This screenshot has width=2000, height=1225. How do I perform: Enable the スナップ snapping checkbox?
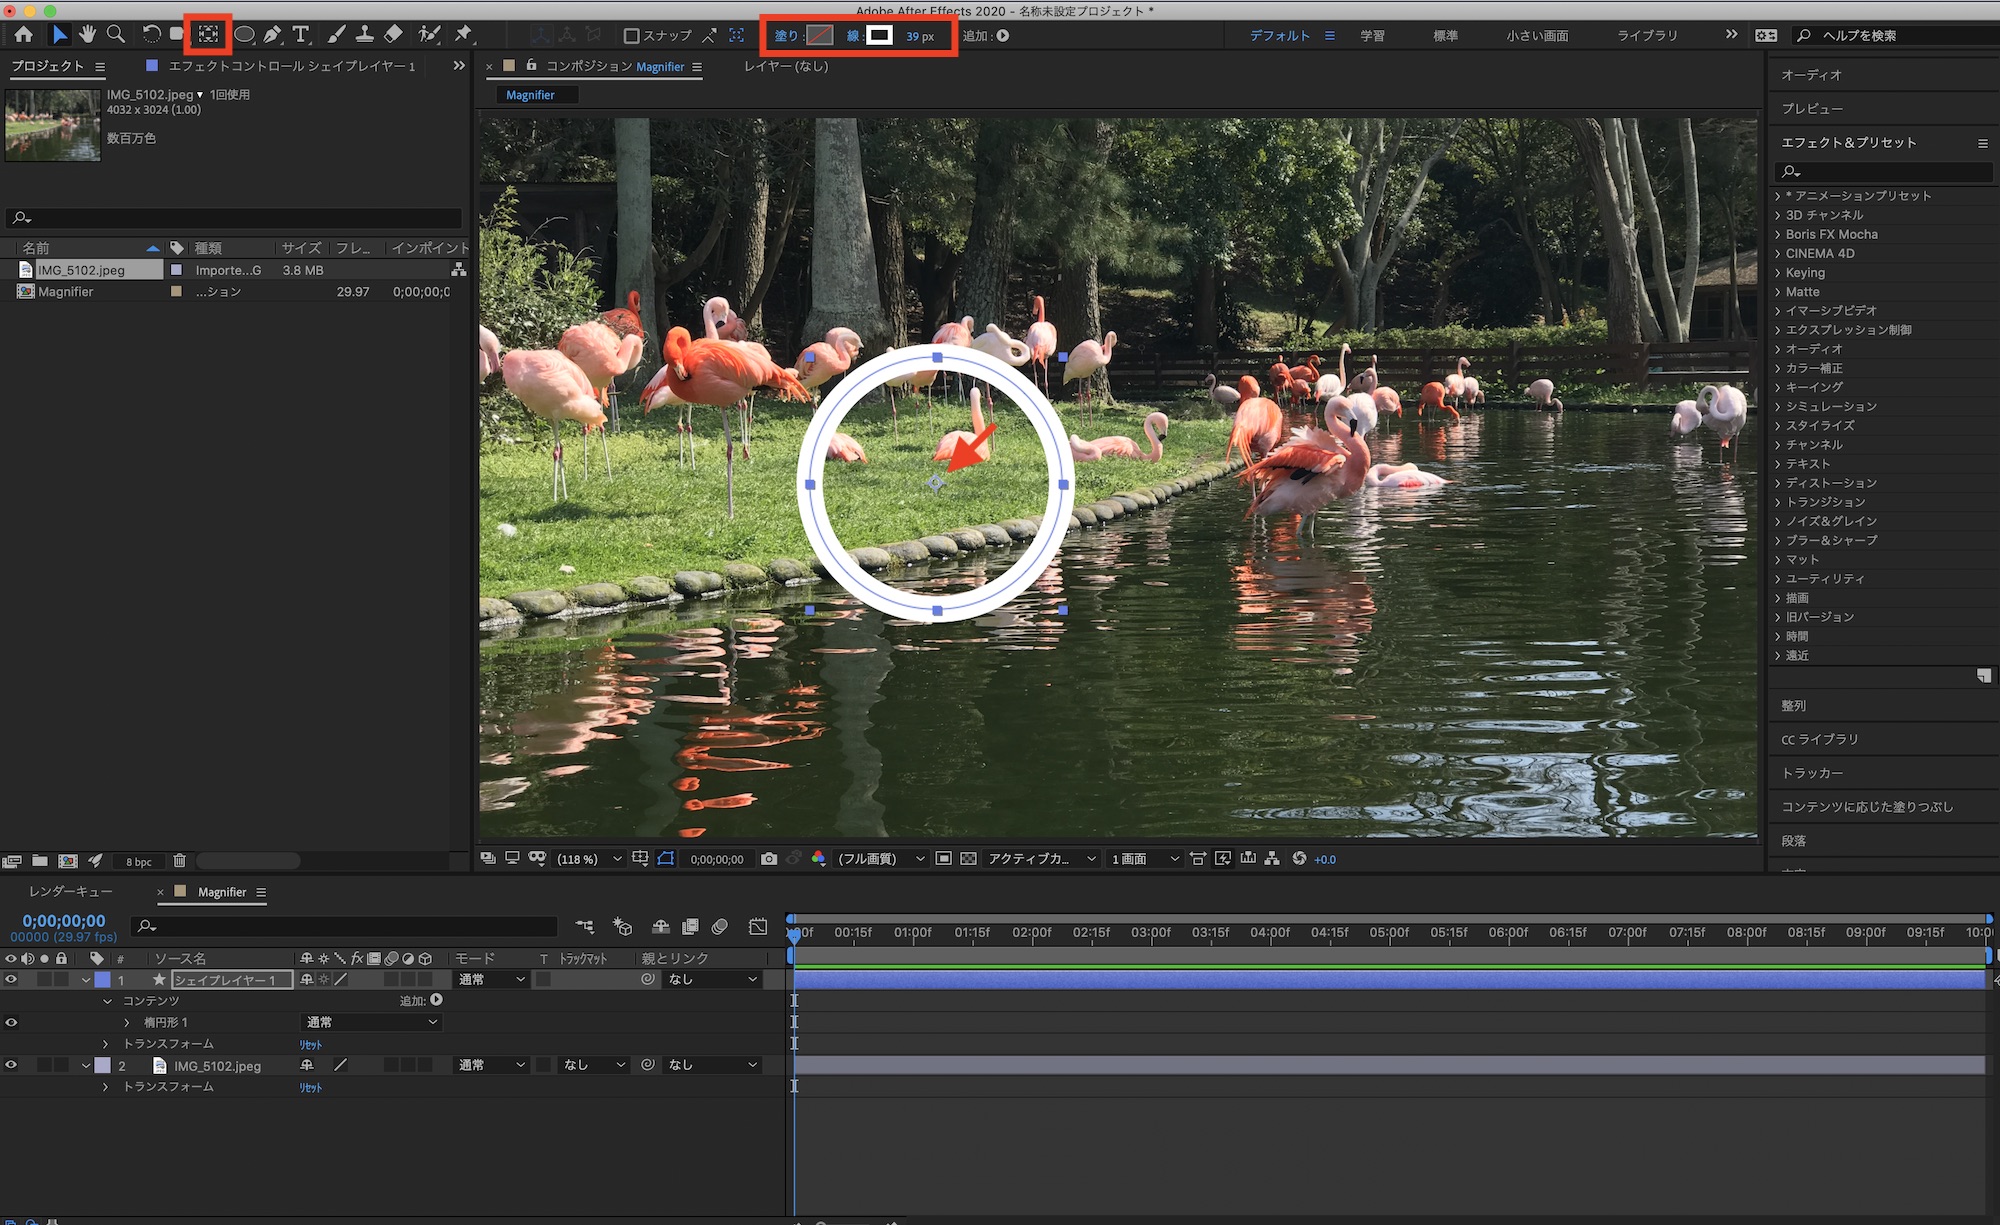pyautogui.click(x=631, y=36)
